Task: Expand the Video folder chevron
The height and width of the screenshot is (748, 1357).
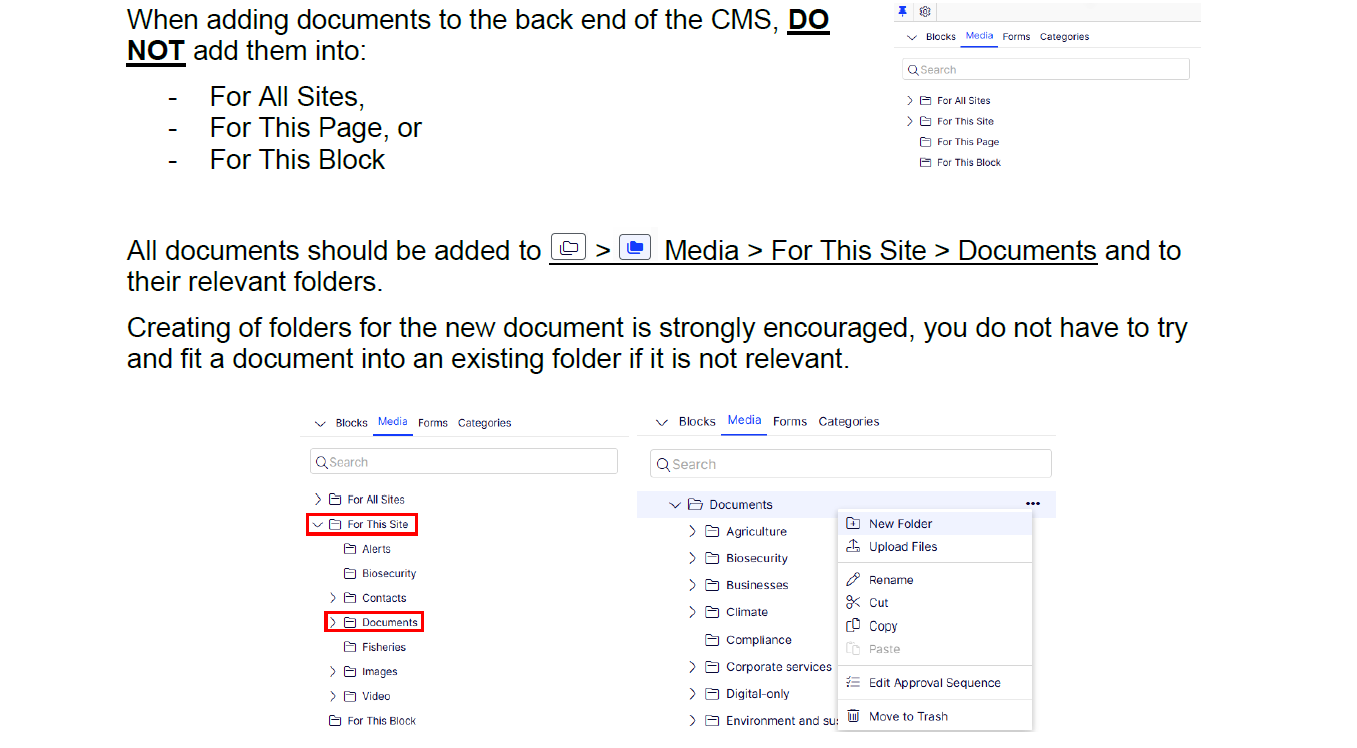Action: [333, 696]
